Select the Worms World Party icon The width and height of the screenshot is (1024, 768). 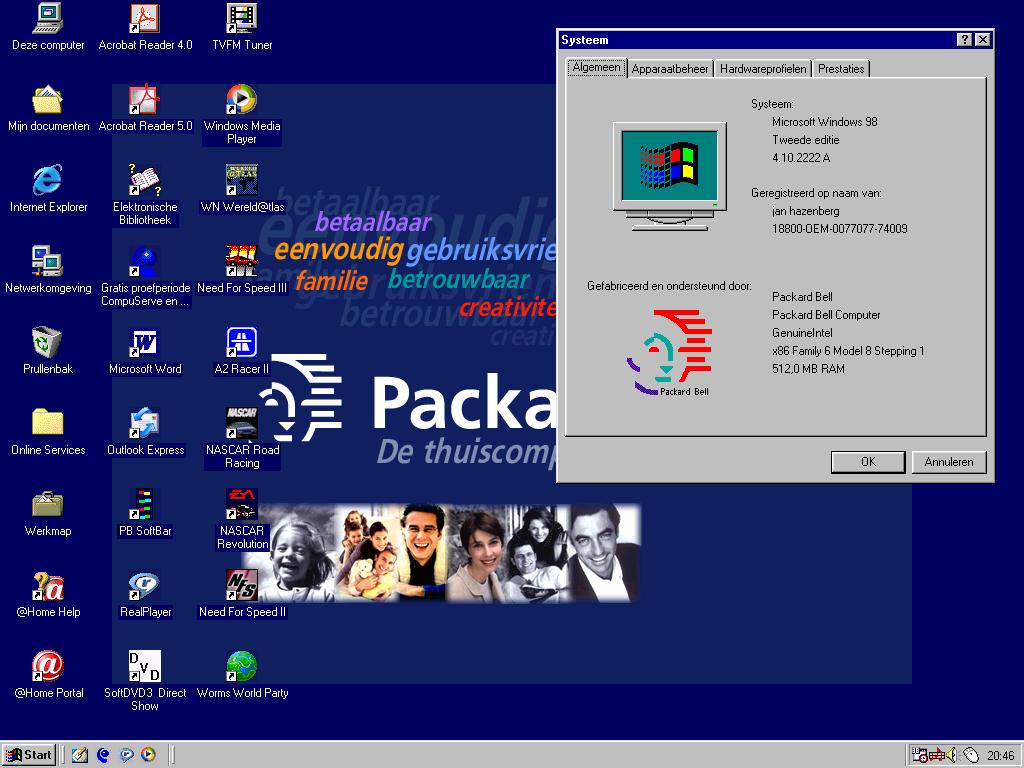pos(241,667)
